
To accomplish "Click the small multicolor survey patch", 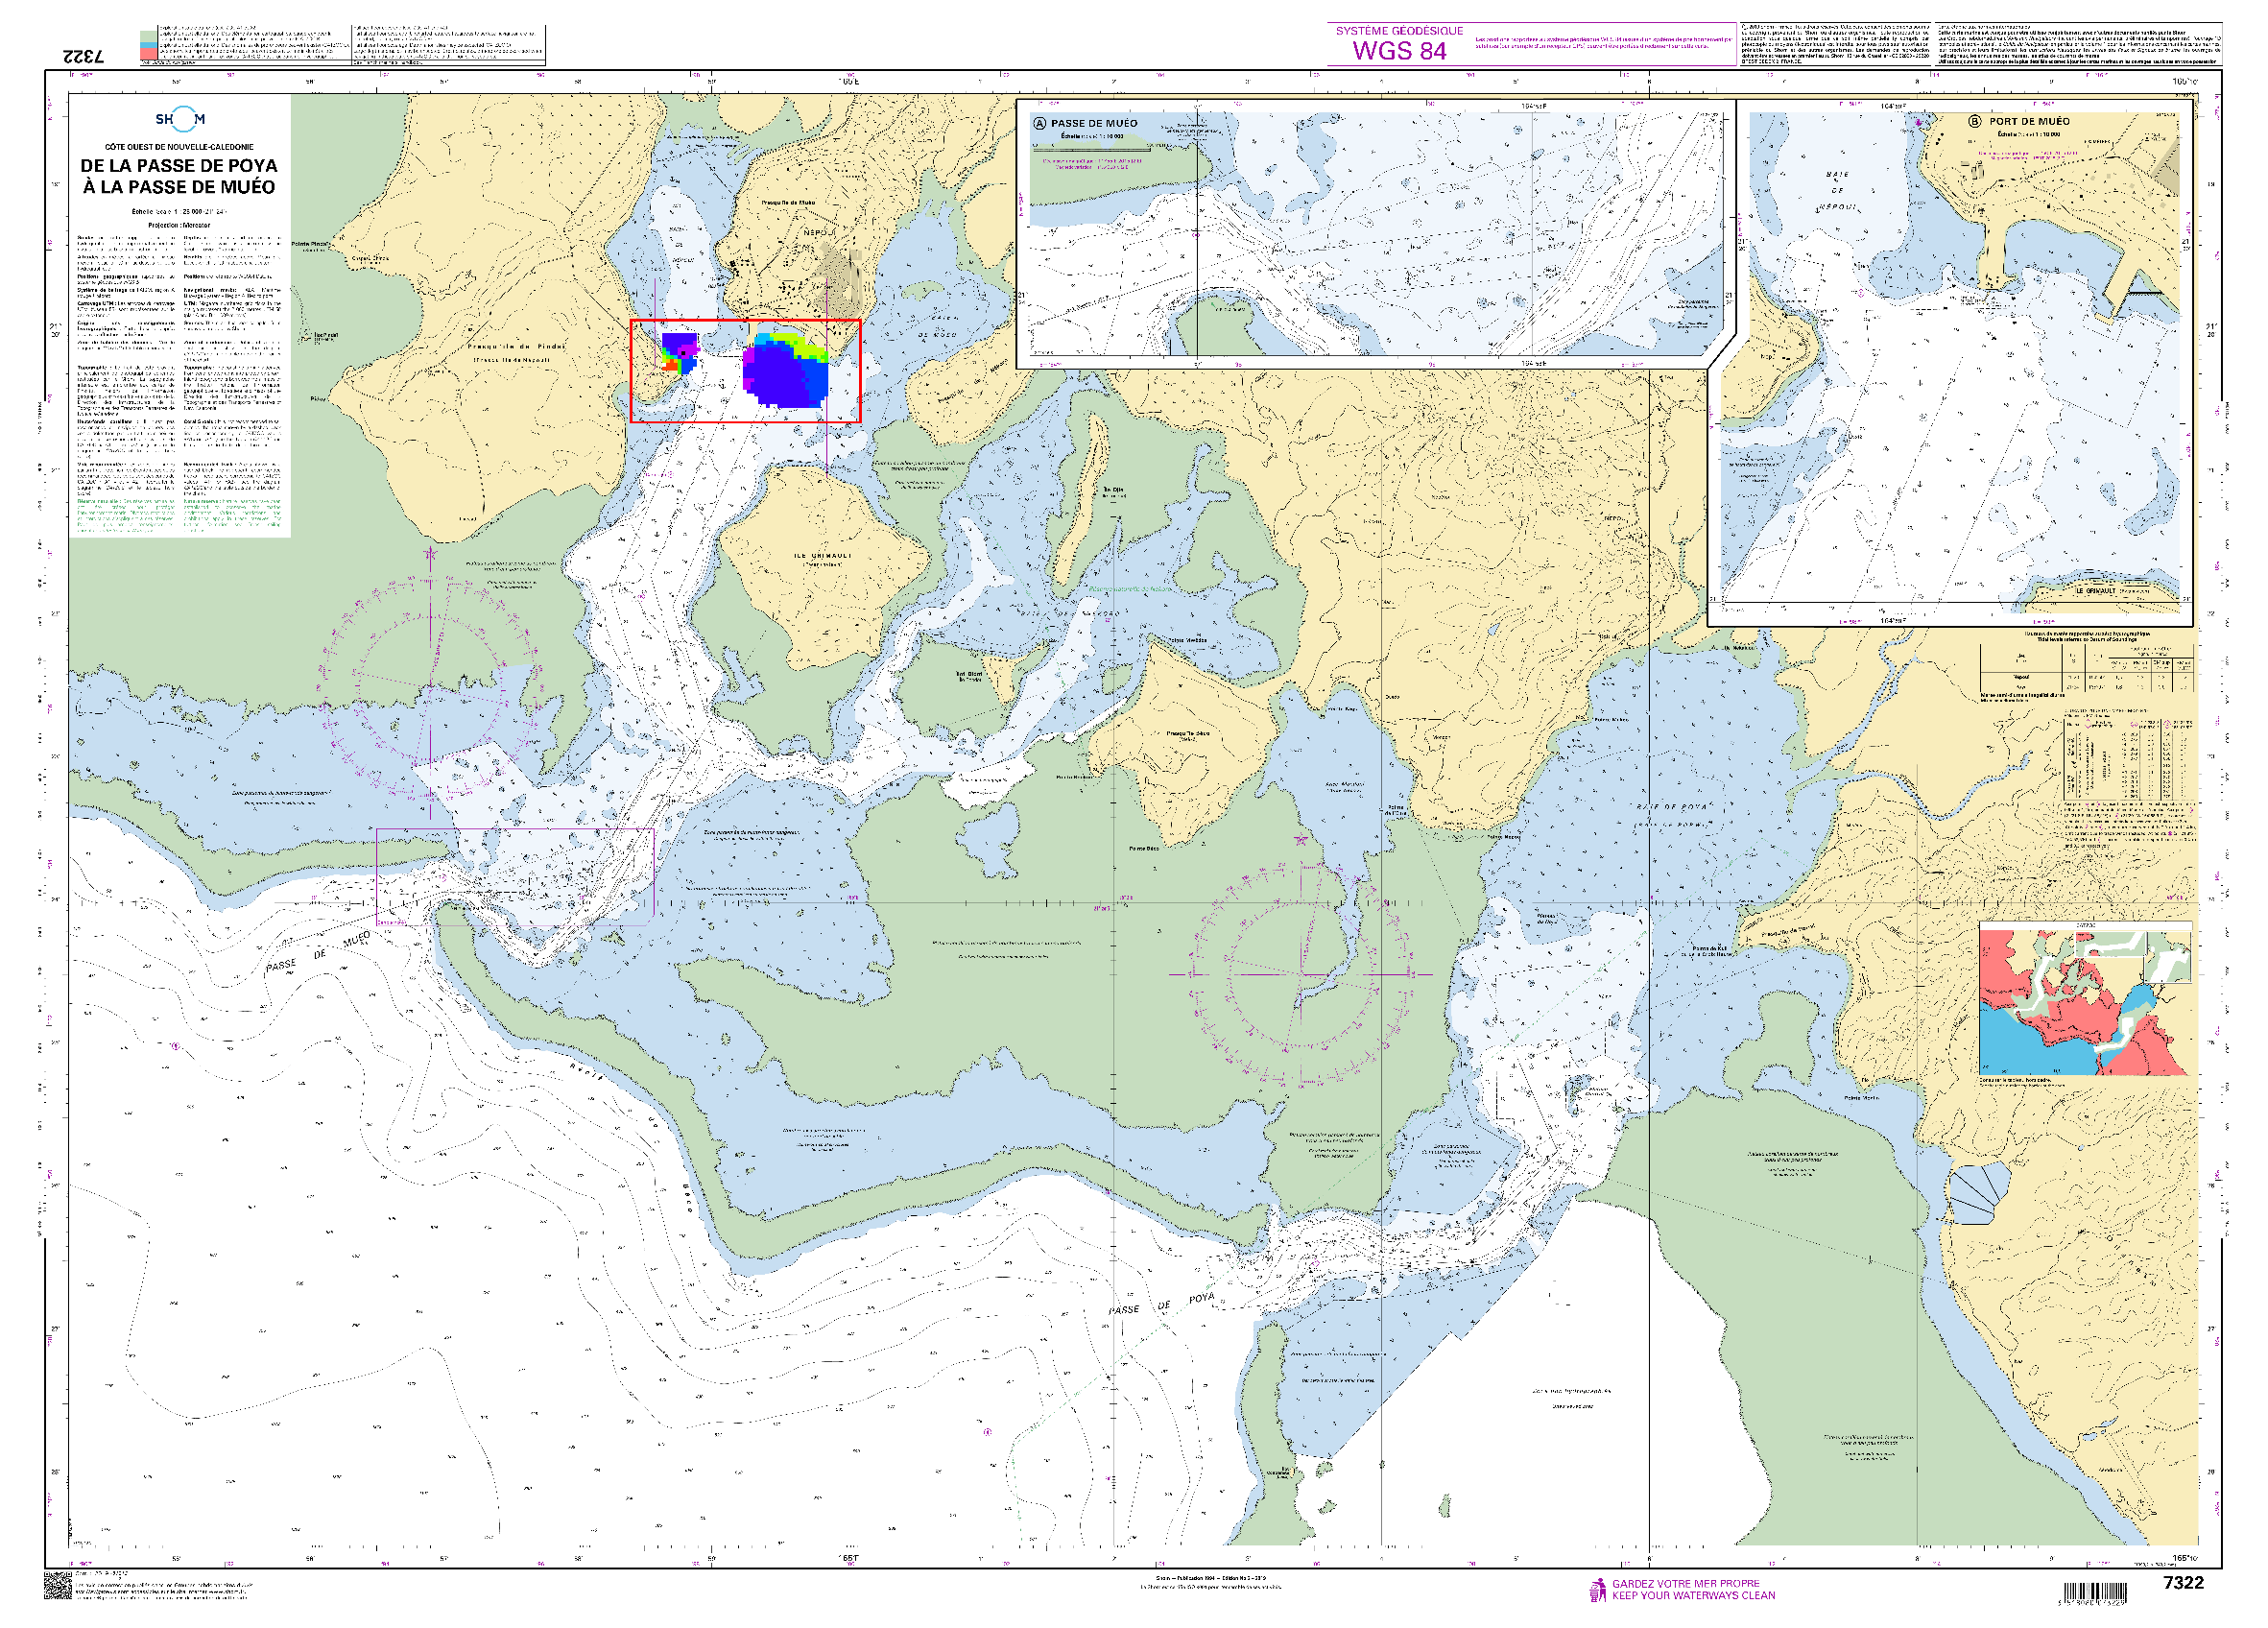I will click(x=679, y=354).
